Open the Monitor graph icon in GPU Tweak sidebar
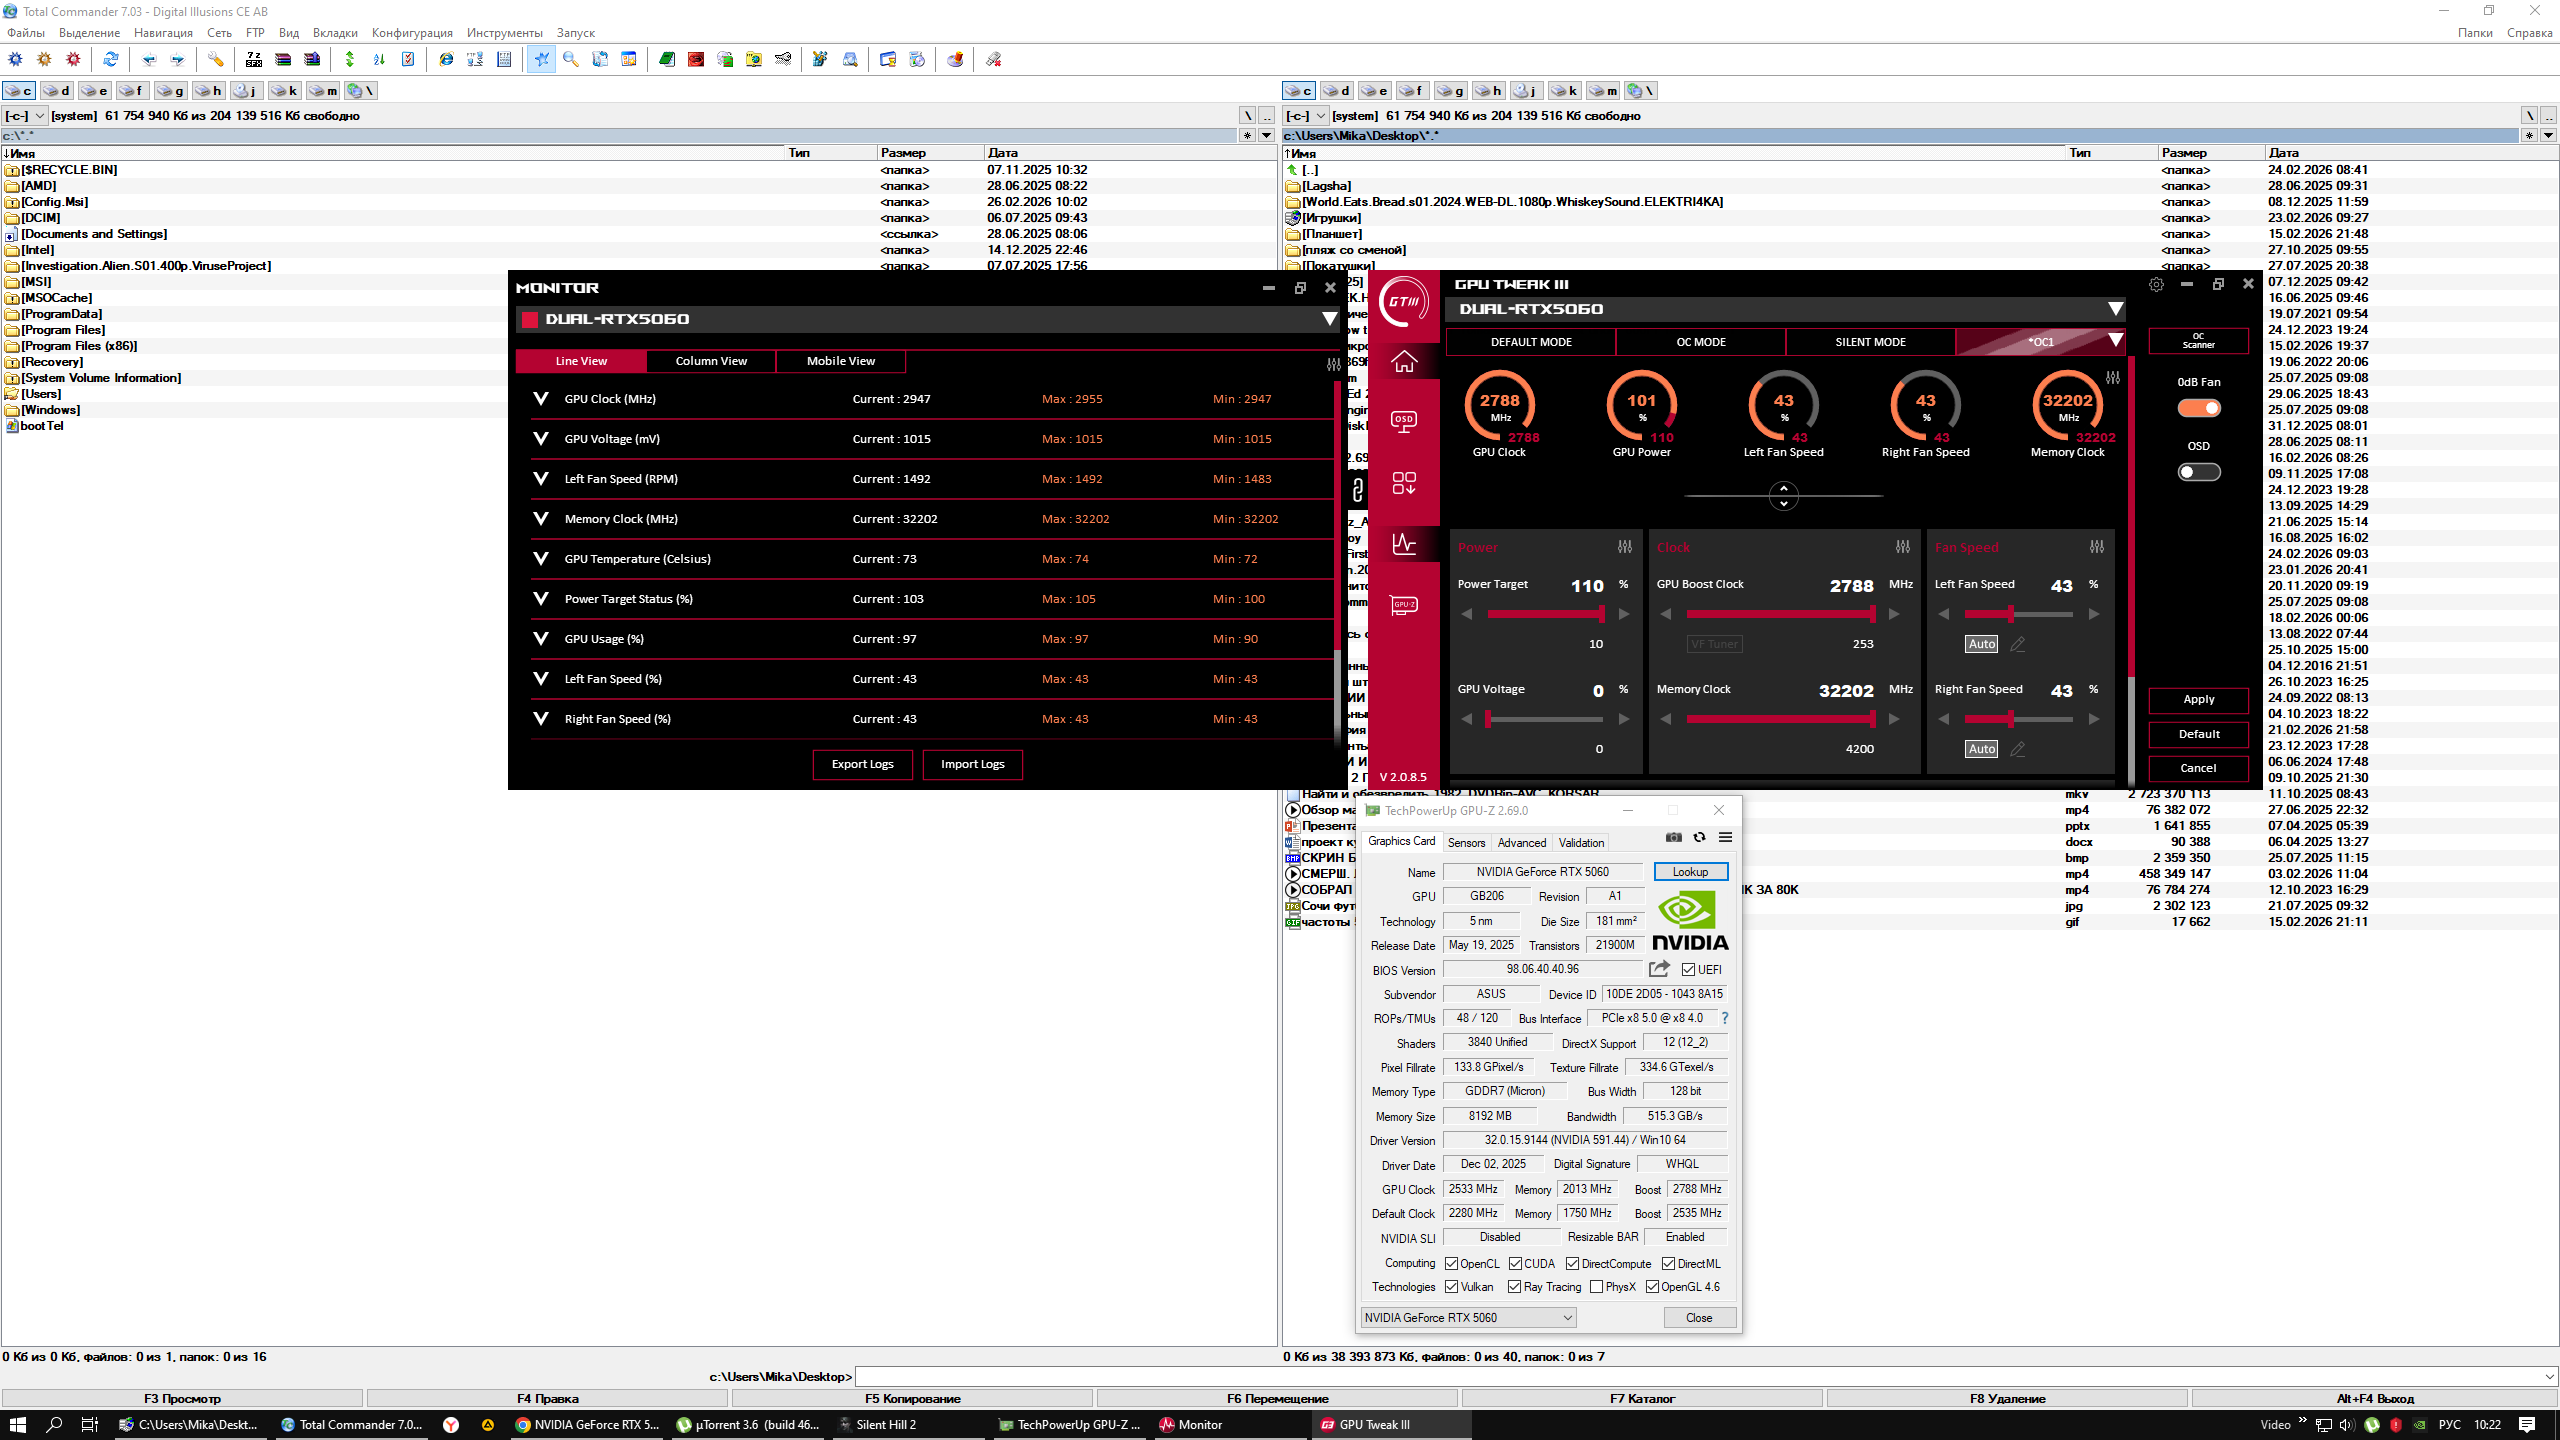2560x1440 pixels. 1404,544
